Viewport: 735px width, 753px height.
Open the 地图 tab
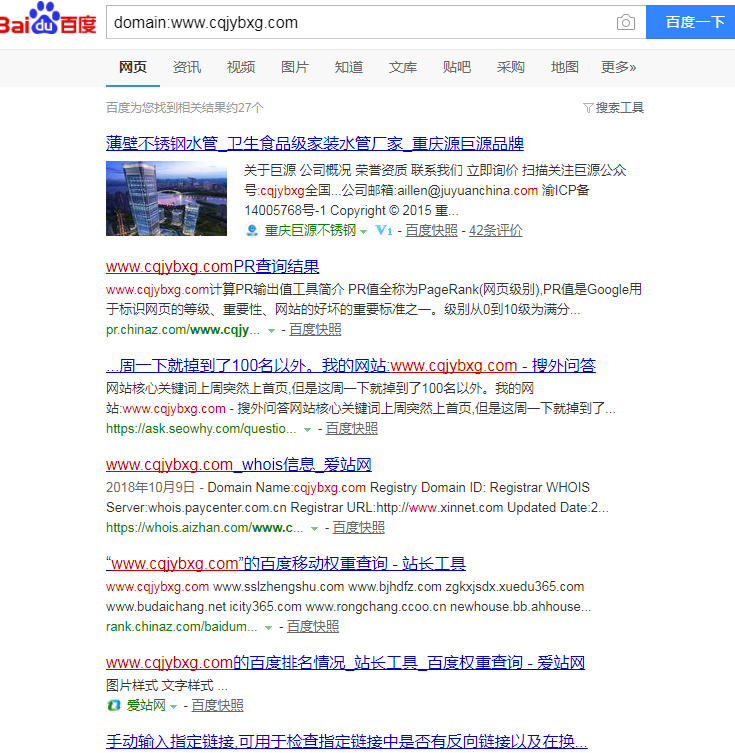565,68
